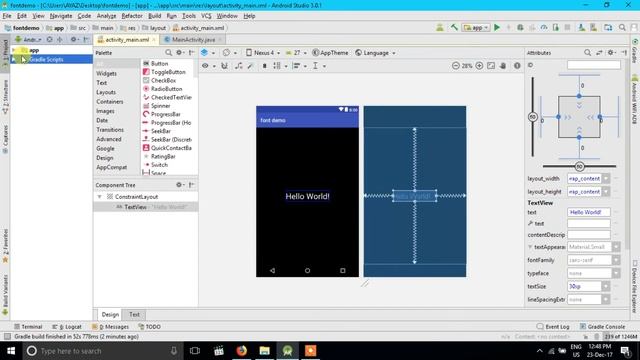Select Layouts category in Palette
The width and height of the screenshot is (640, 360).
[106, 92]
